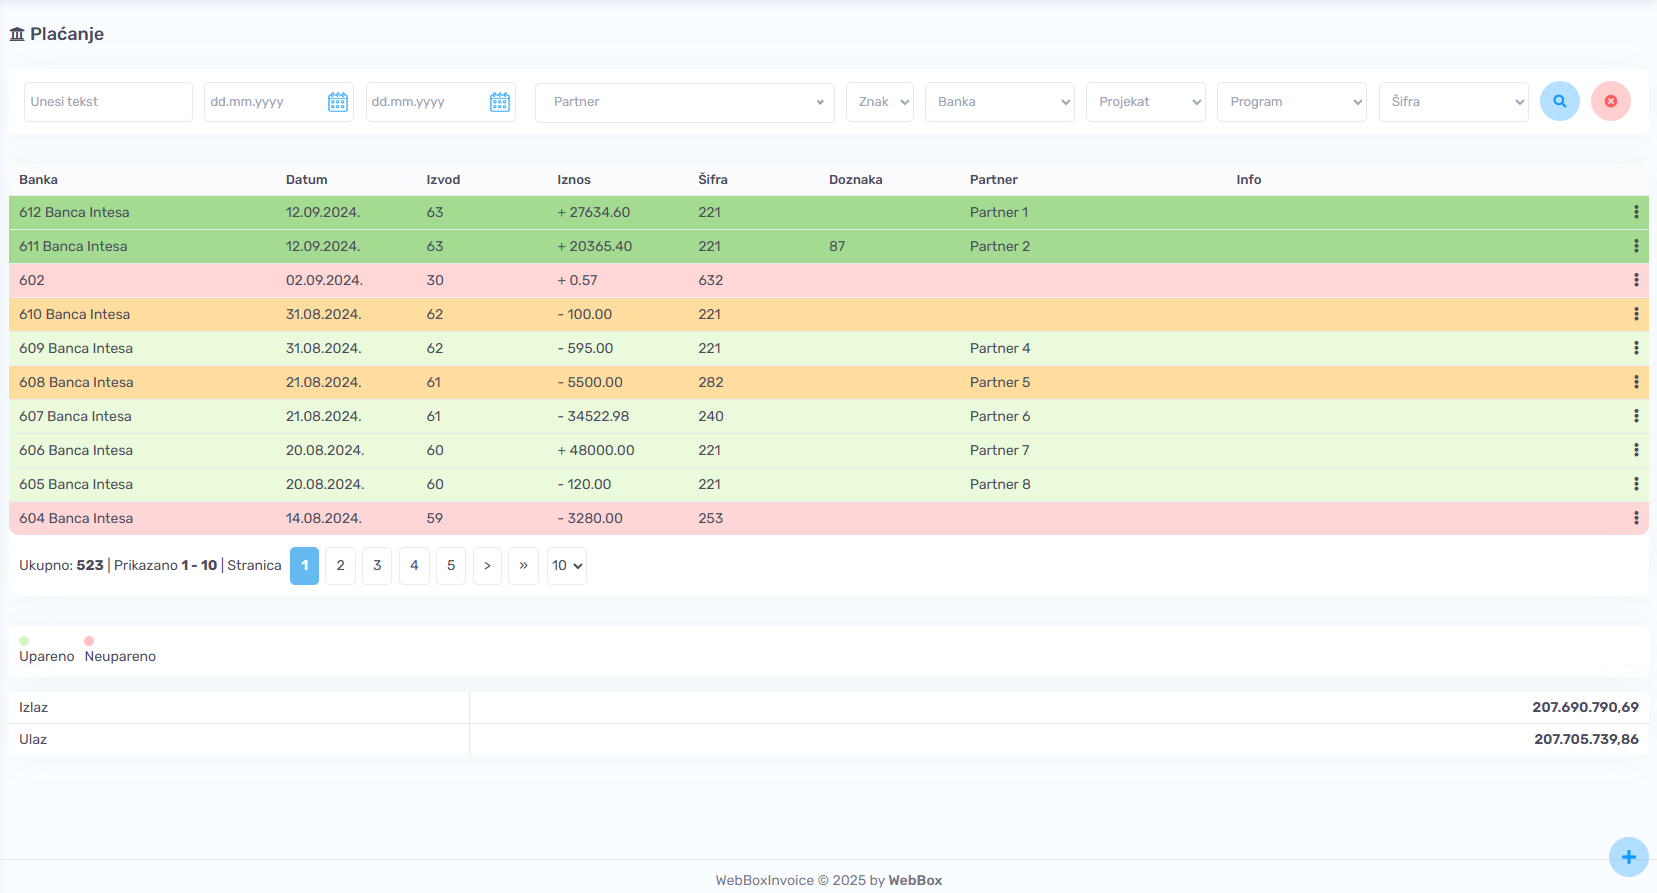This screenshot has height=893, width=1657.
Task: Click amount + 27634.60 cell
Action: (x=594, y=212)
